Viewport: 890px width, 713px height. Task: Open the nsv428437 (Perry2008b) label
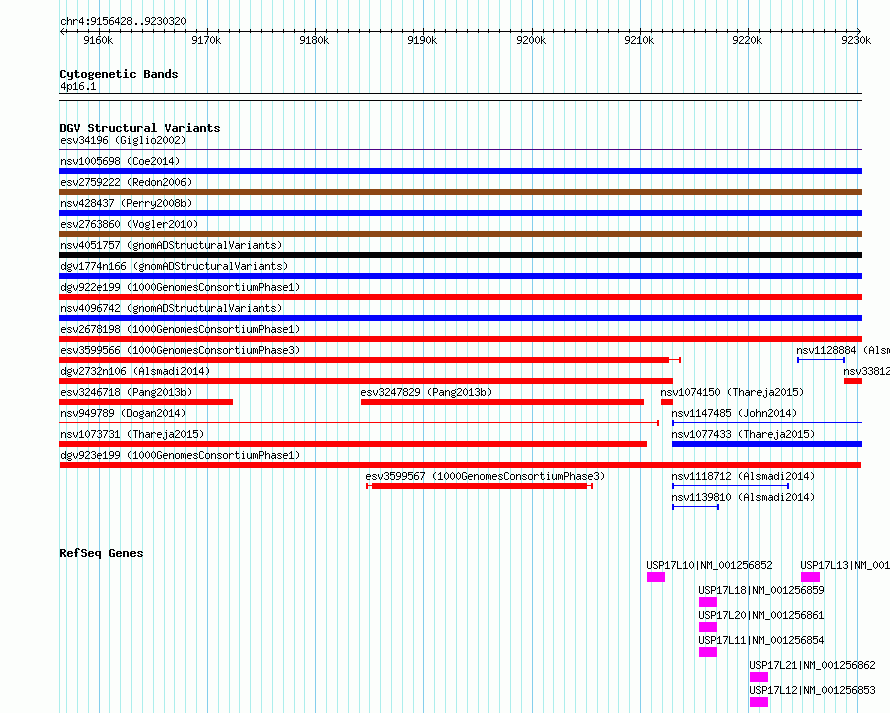click(x=126, y=203)
